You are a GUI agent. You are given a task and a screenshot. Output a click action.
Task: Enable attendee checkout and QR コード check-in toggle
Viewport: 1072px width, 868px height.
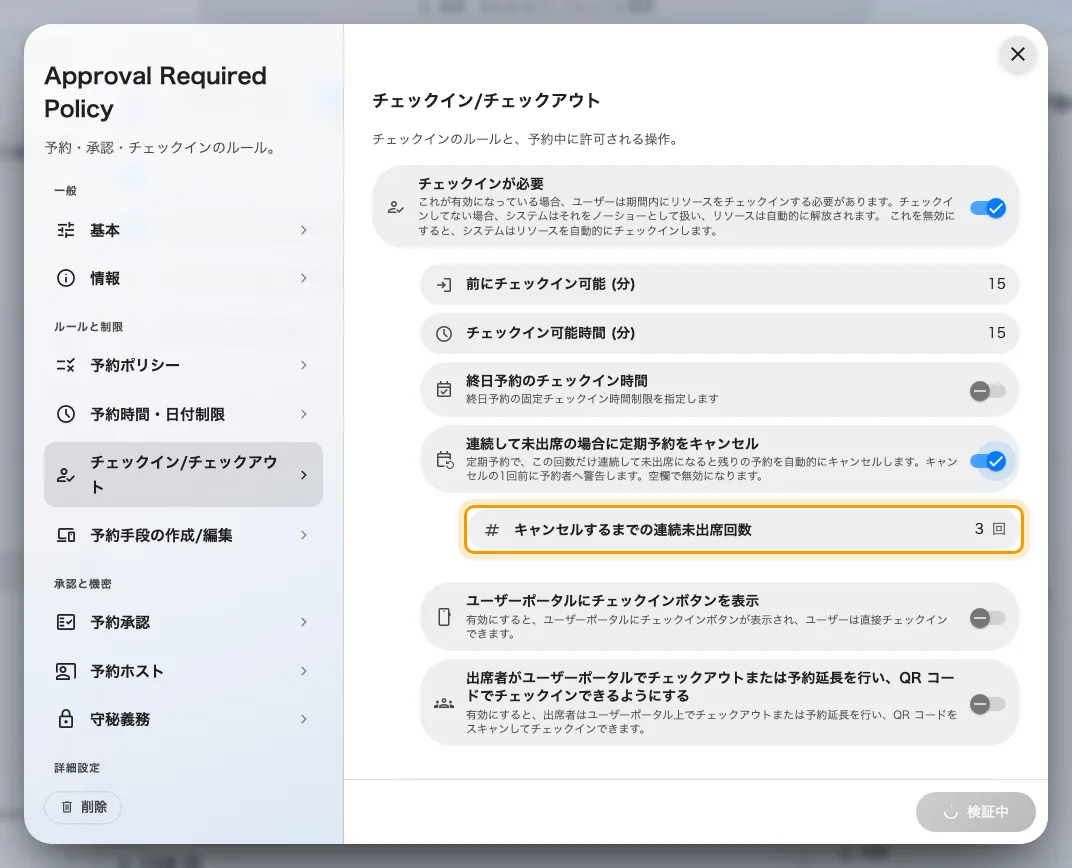tap(988, 704)
